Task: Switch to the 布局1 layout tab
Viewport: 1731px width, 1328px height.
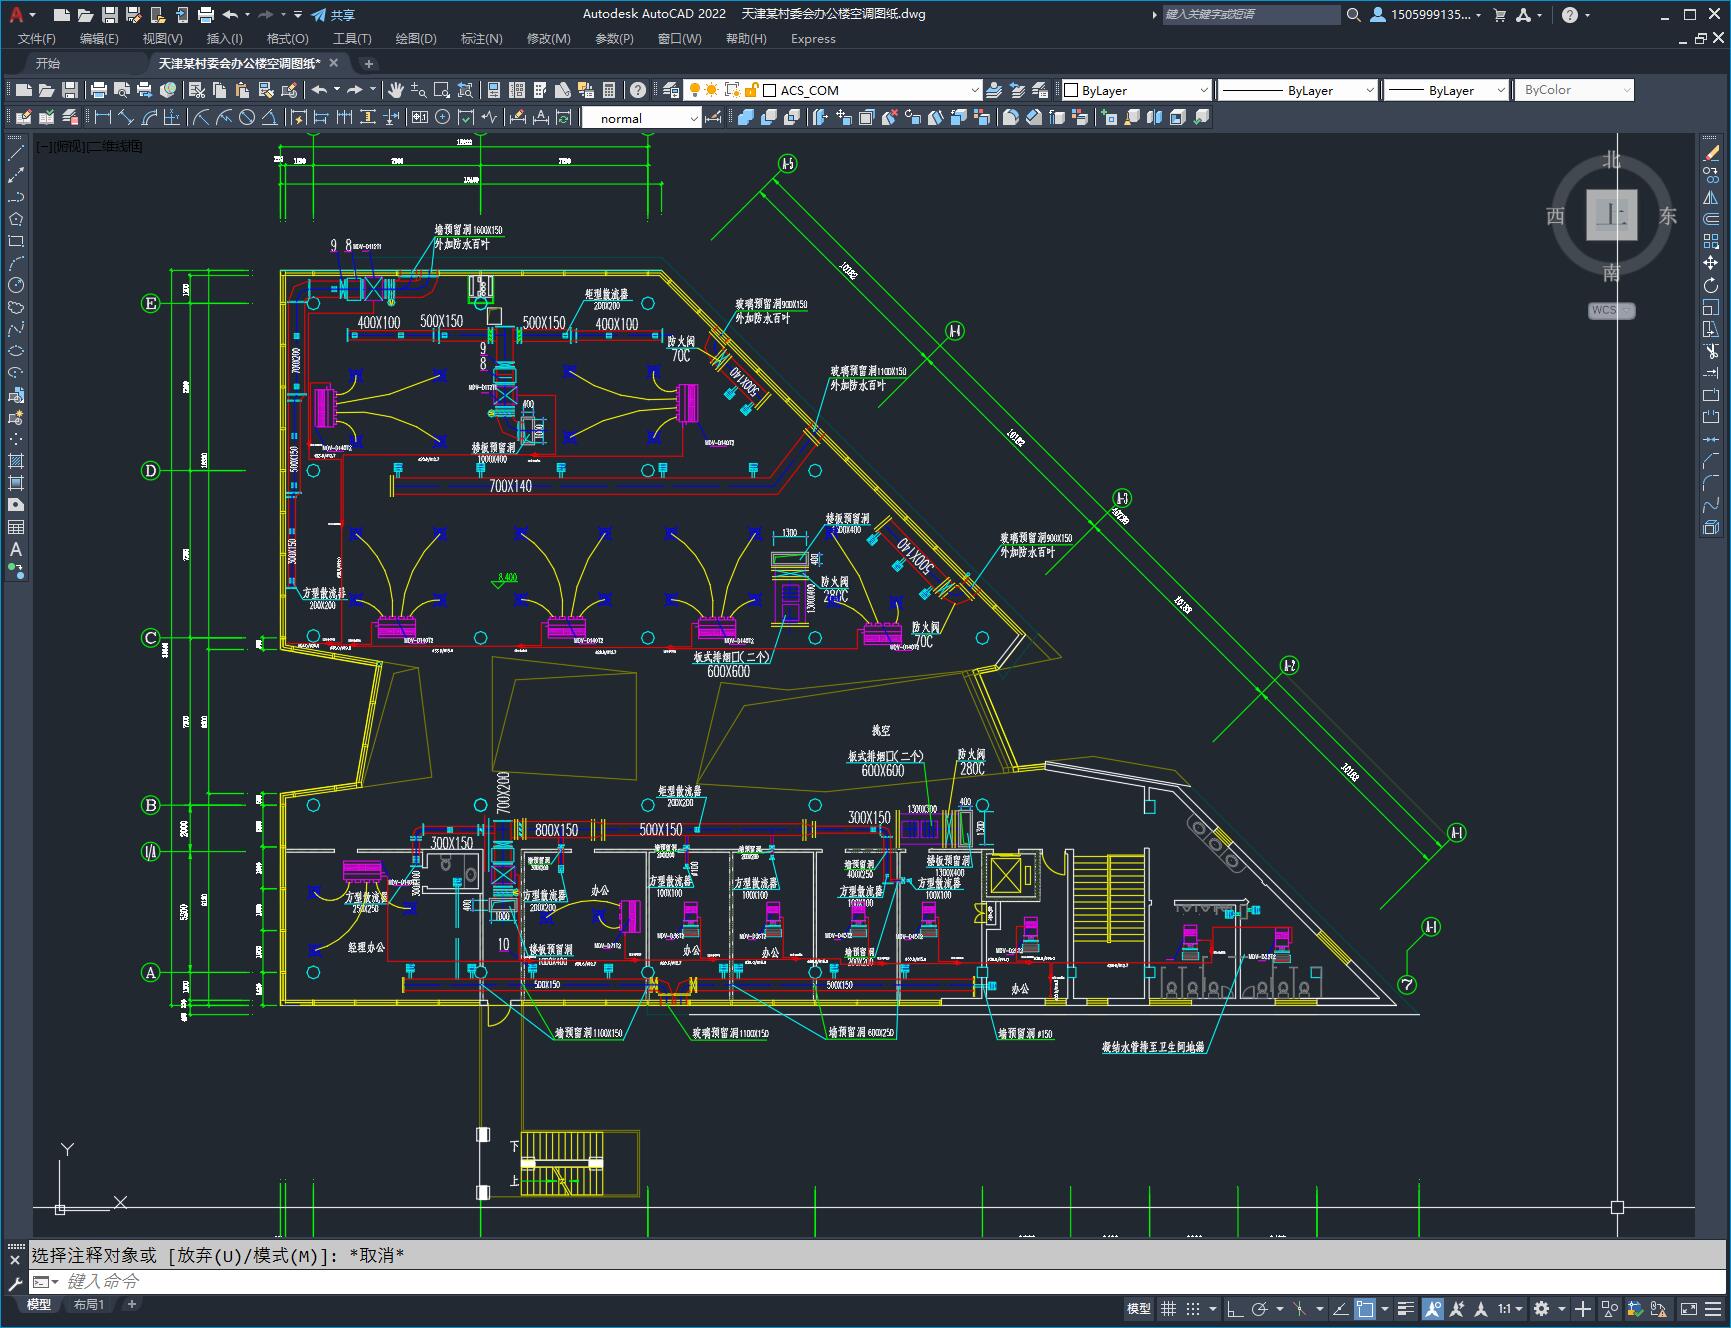Action: [x=88, y=1304]
